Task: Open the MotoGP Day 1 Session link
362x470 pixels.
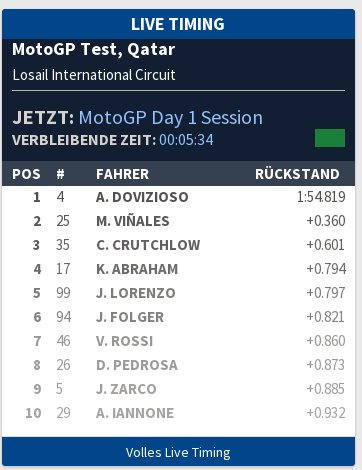Action: [171, 118]
